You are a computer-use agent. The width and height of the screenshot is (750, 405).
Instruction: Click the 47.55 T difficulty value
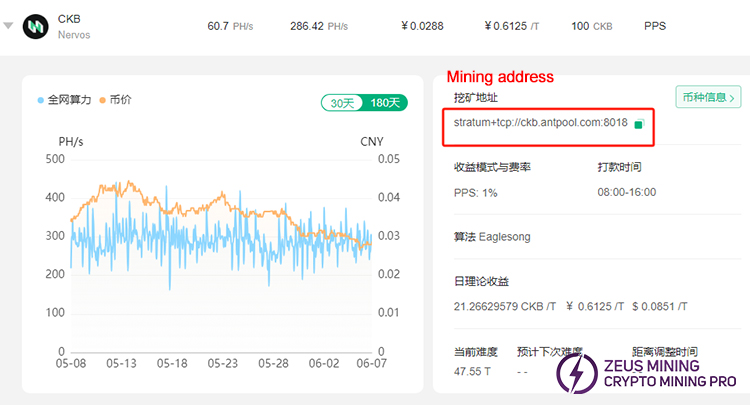click(472, 372)
